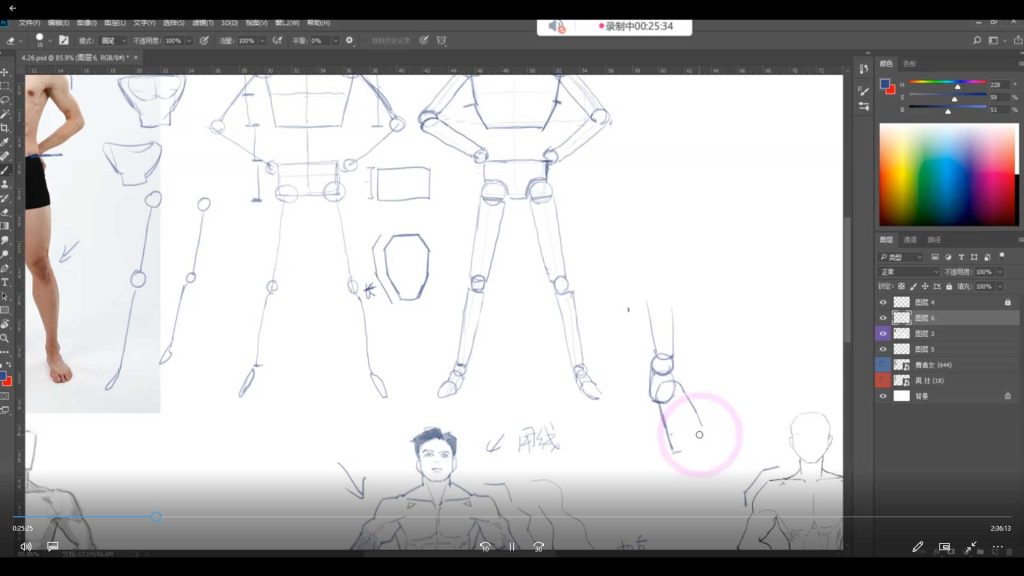Select the Dodge tool
The height and width of the screenshot is (576, 1024).
click(x=5, y=255)
